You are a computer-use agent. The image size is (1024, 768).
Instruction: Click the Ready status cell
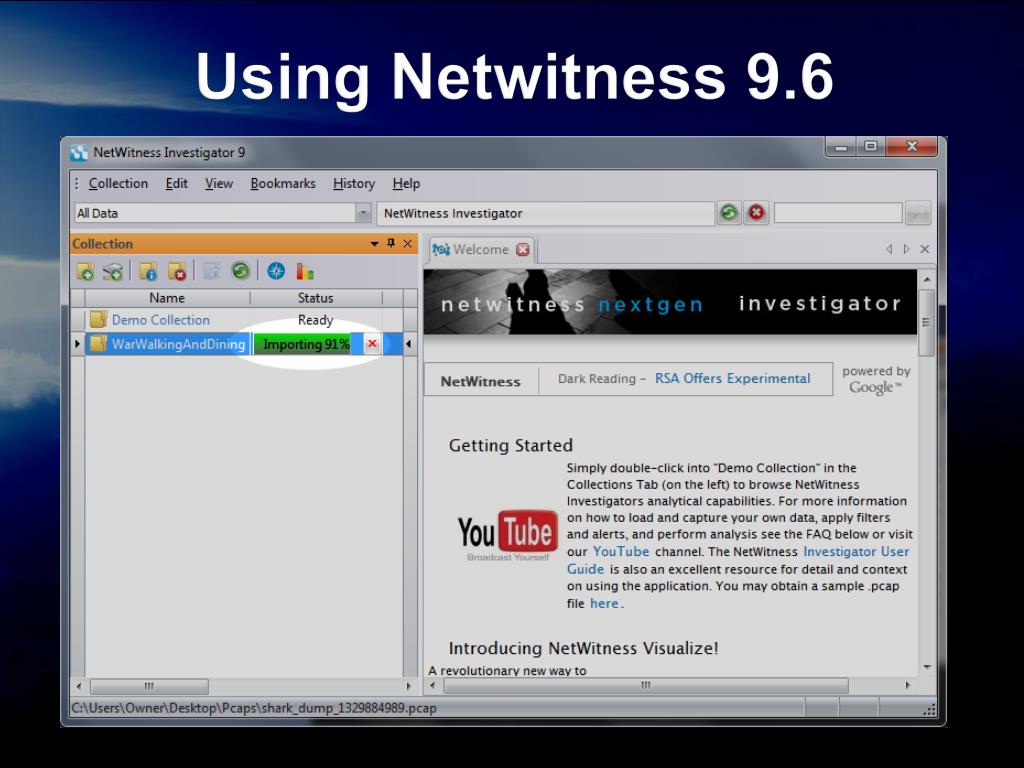(x=316, y=319)
